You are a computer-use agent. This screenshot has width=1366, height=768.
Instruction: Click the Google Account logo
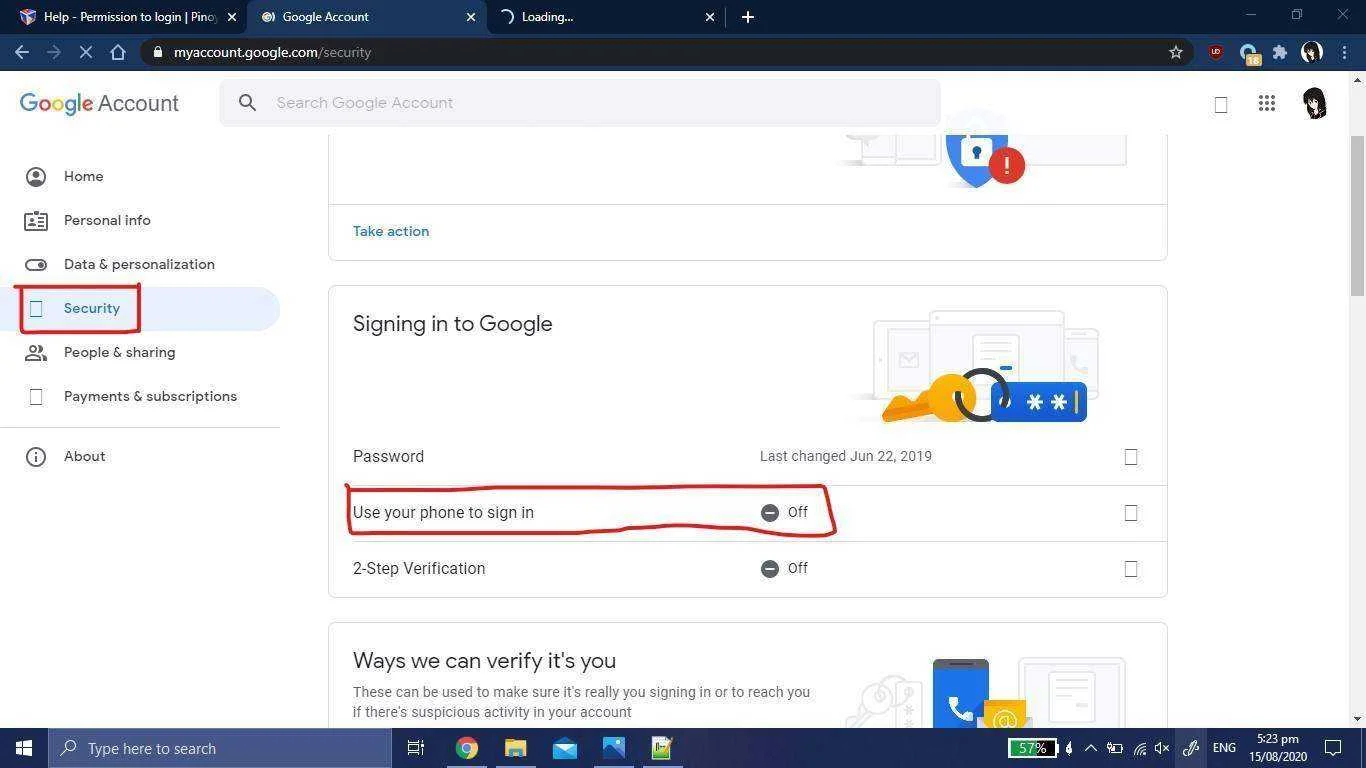coord(99,103)
